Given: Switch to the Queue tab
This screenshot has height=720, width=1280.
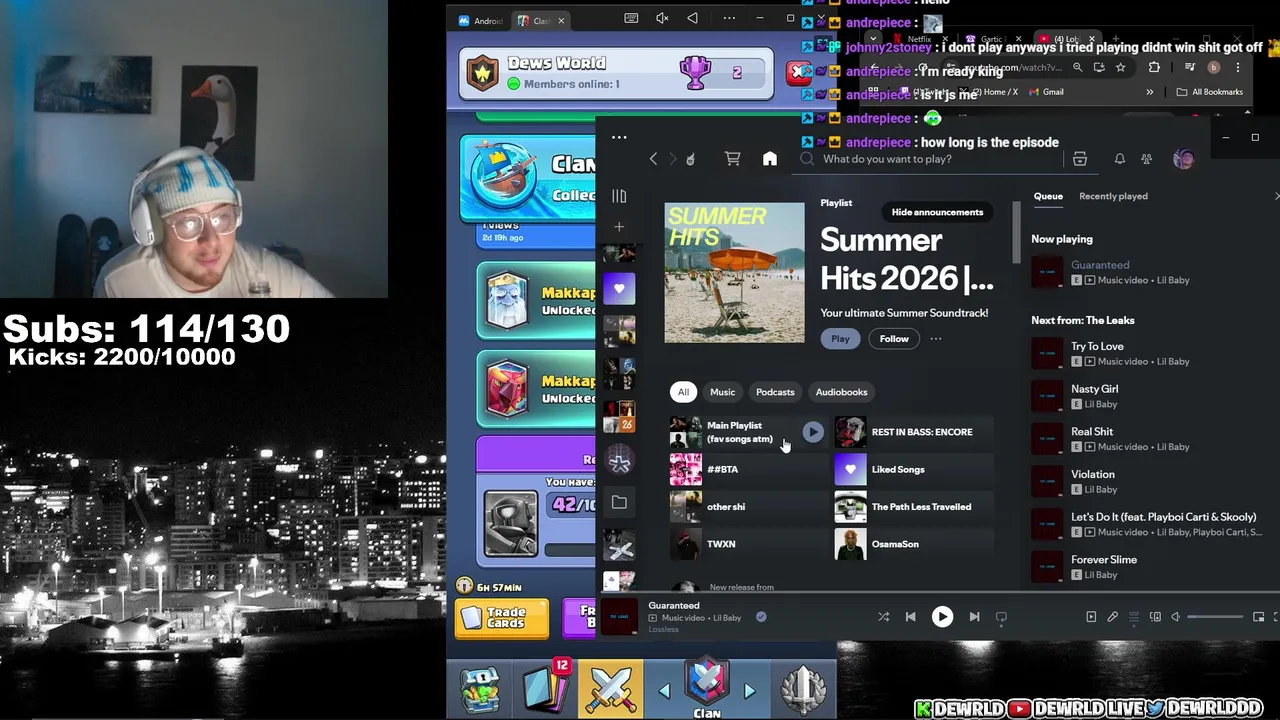Looking at the screenshot, I should (1048, 196).
